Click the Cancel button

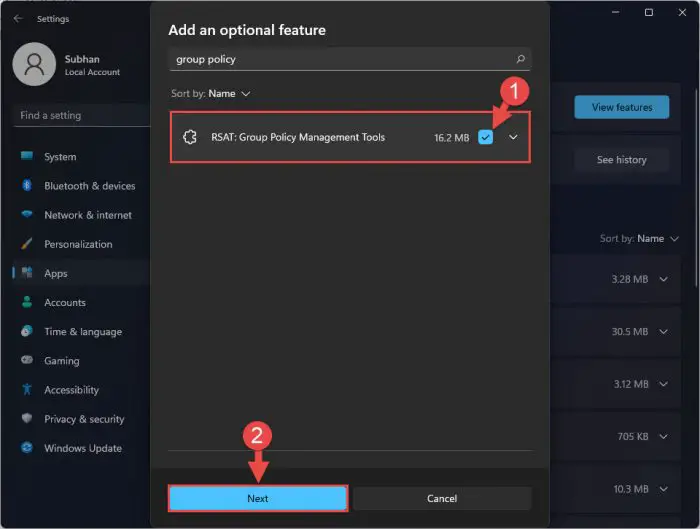[442, 498]
